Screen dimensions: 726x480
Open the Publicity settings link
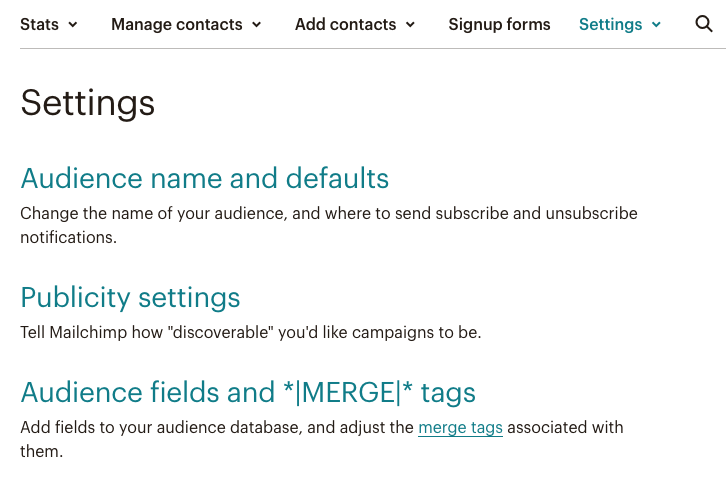(x=130, y=297)
